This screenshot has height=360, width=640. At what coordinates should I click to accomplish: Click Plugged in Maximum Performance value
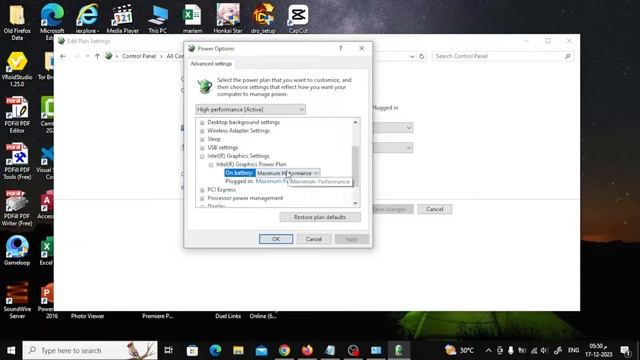pyautogui.click(x=272, y=181)
